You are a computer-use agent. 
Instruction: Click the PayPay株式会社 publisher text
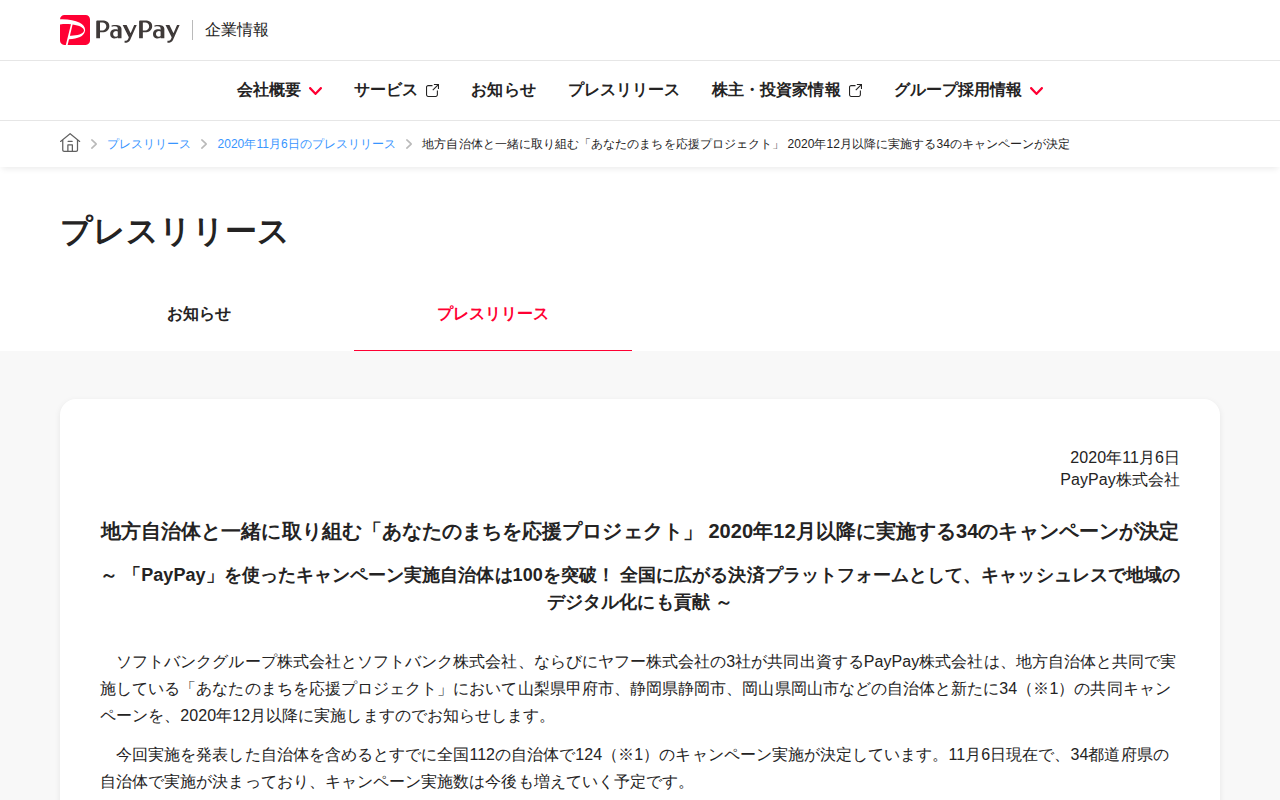(x=1120, y=480)
